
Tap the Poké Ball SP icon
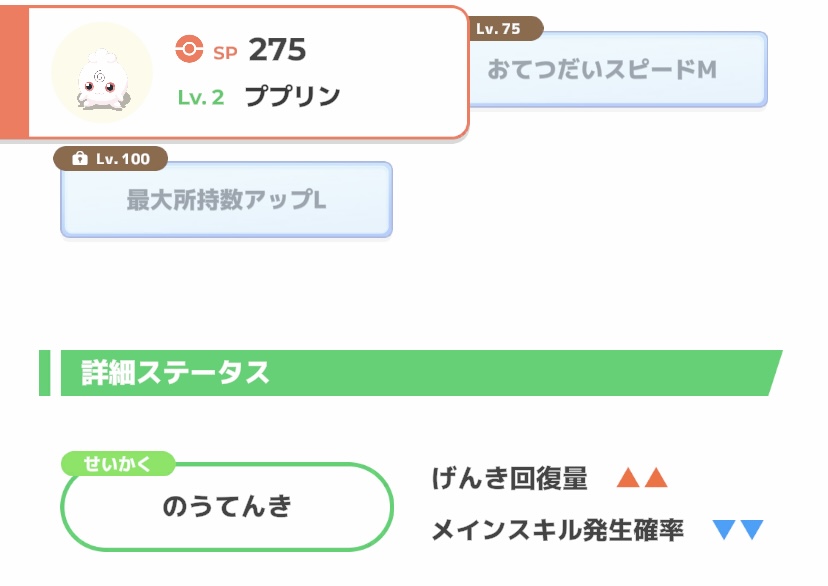188,49
